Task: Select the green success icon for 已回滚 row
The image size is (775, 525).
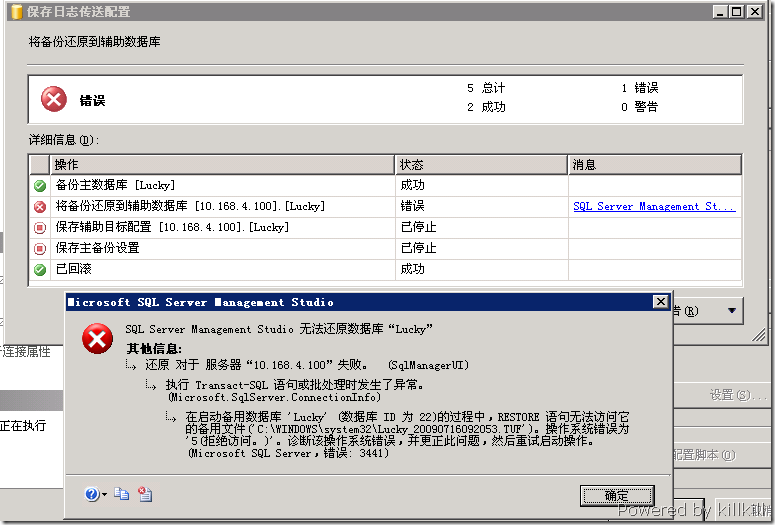Action: (x=40, y=269)
